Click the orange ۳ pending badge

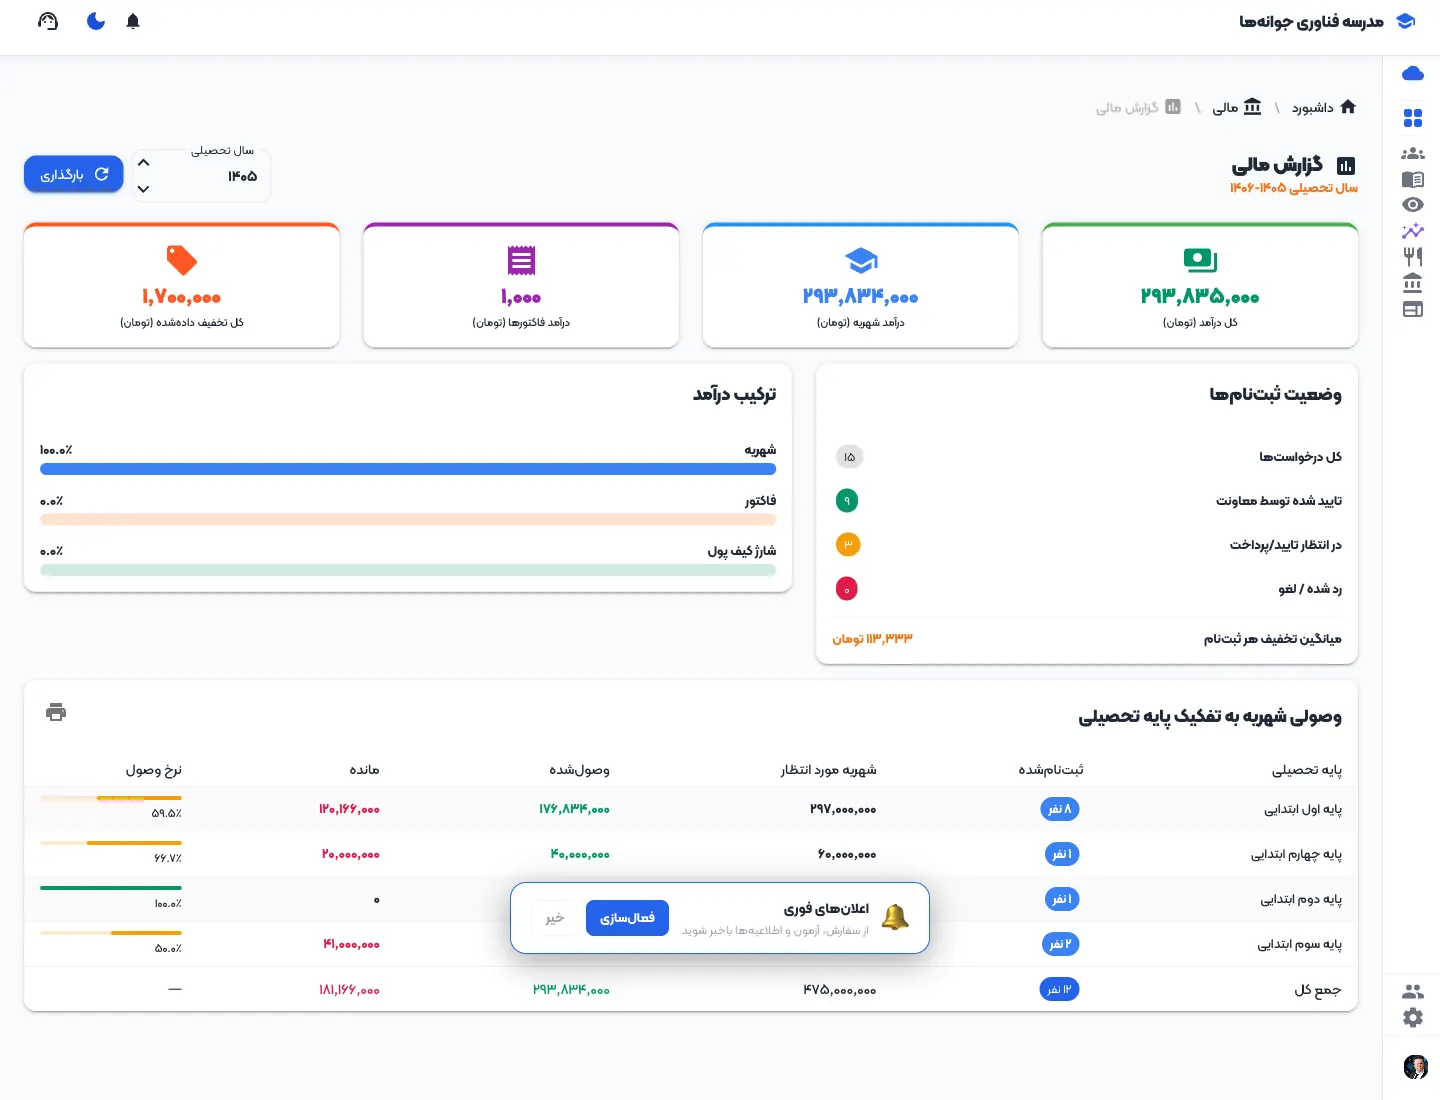[847, 544]
